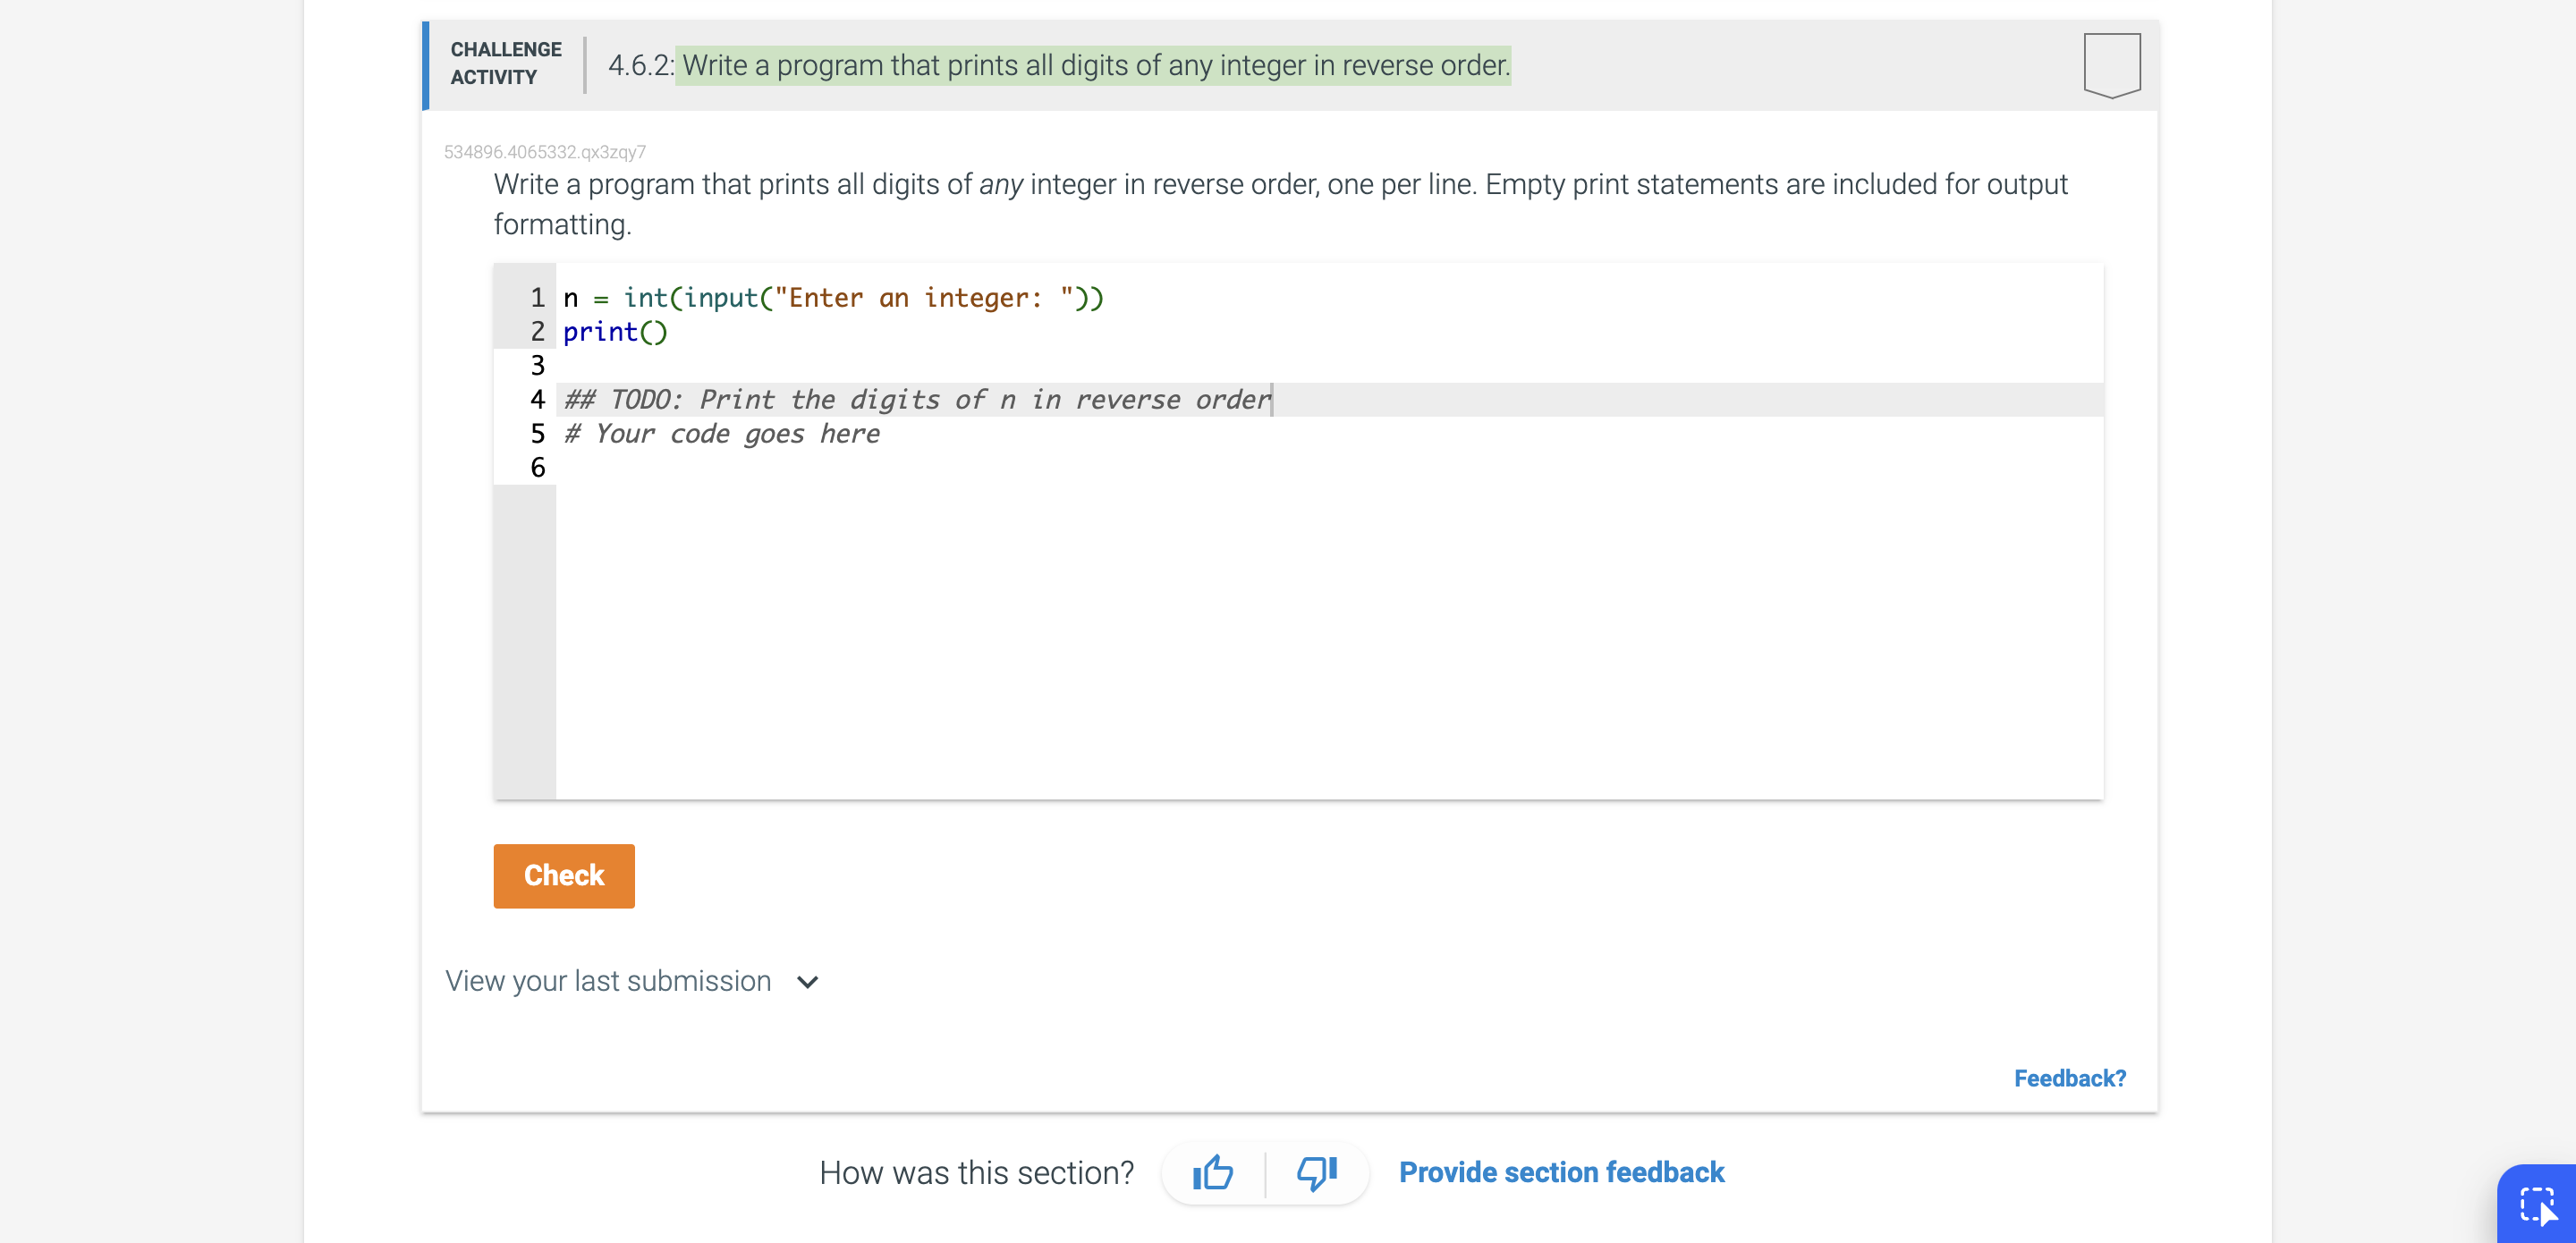Image resolution: width=2576 pixels, height=1243 pixels.
Task: Click the TODO comment on line 4
Action: pos(916,400)
